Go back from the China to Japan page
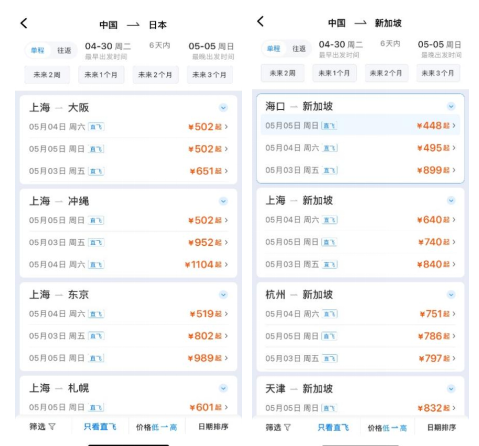The image size is (479, 446). pos(24,23)
